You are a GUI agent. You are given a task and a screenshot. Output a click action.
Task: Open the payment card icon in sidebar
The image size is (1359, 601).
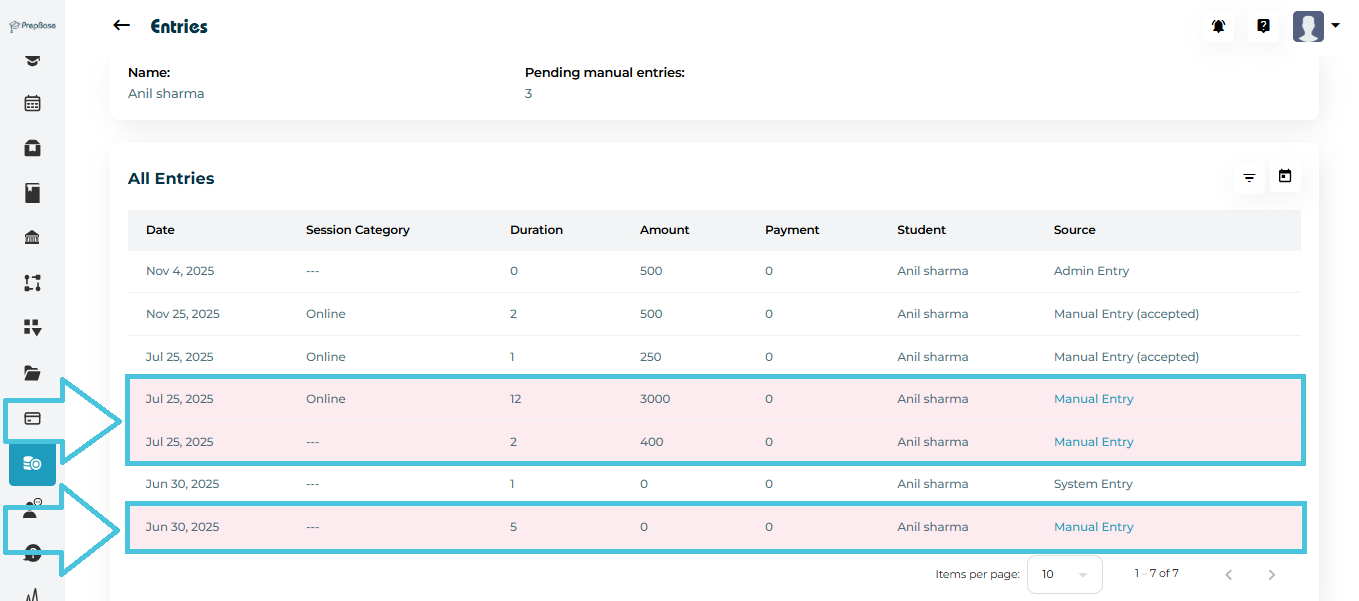click(32, 418)
